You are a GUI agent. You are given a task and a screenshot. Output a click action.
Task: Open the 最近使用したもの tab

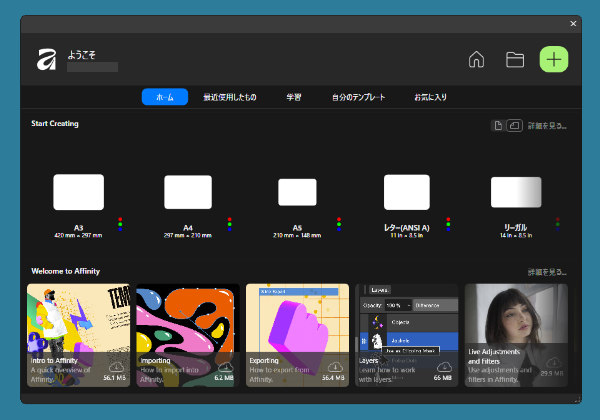pyautogui.click(x=230, y=97)
